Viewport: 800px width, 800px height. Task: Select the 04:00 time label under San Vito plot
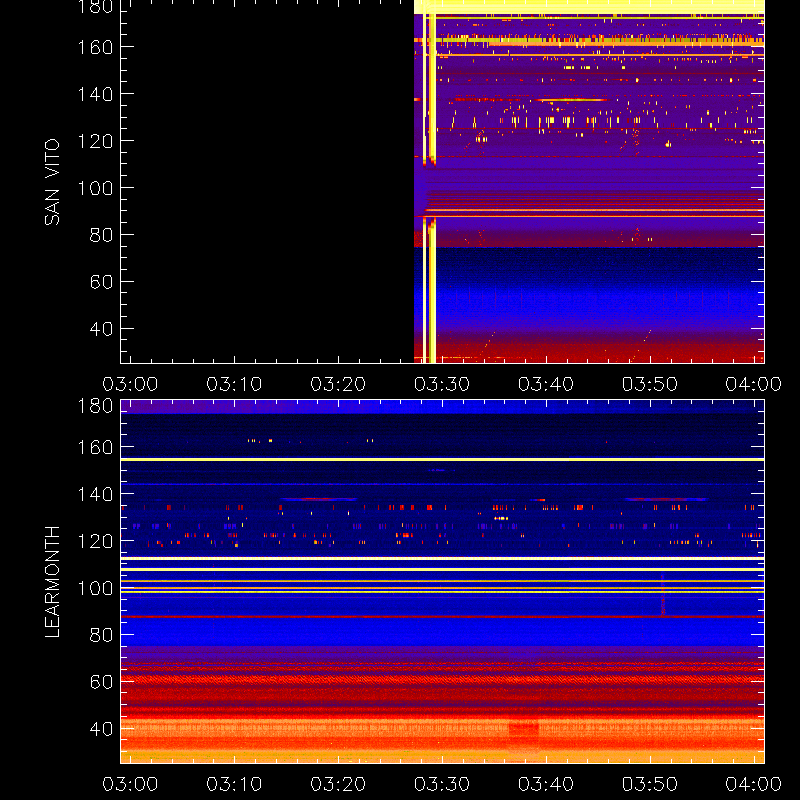[x=754, y=384]
